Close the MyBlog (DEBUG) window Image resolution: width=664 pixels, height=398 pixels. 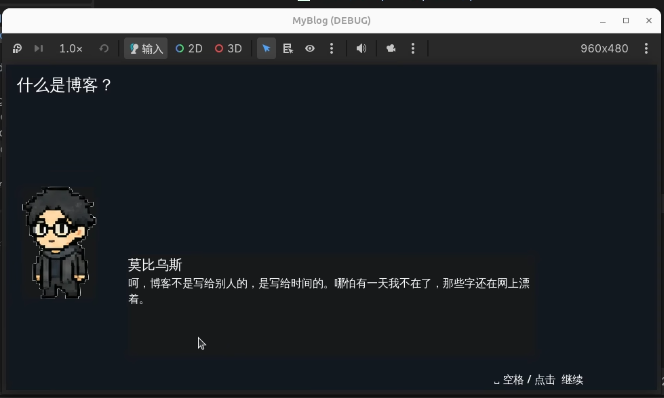[x=649, y=21]
